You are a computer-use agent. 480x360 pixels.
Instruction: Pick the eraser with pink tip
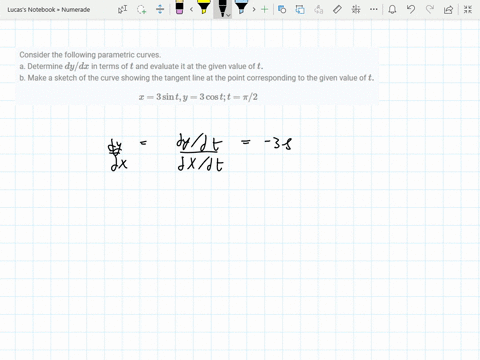[179, 8]
